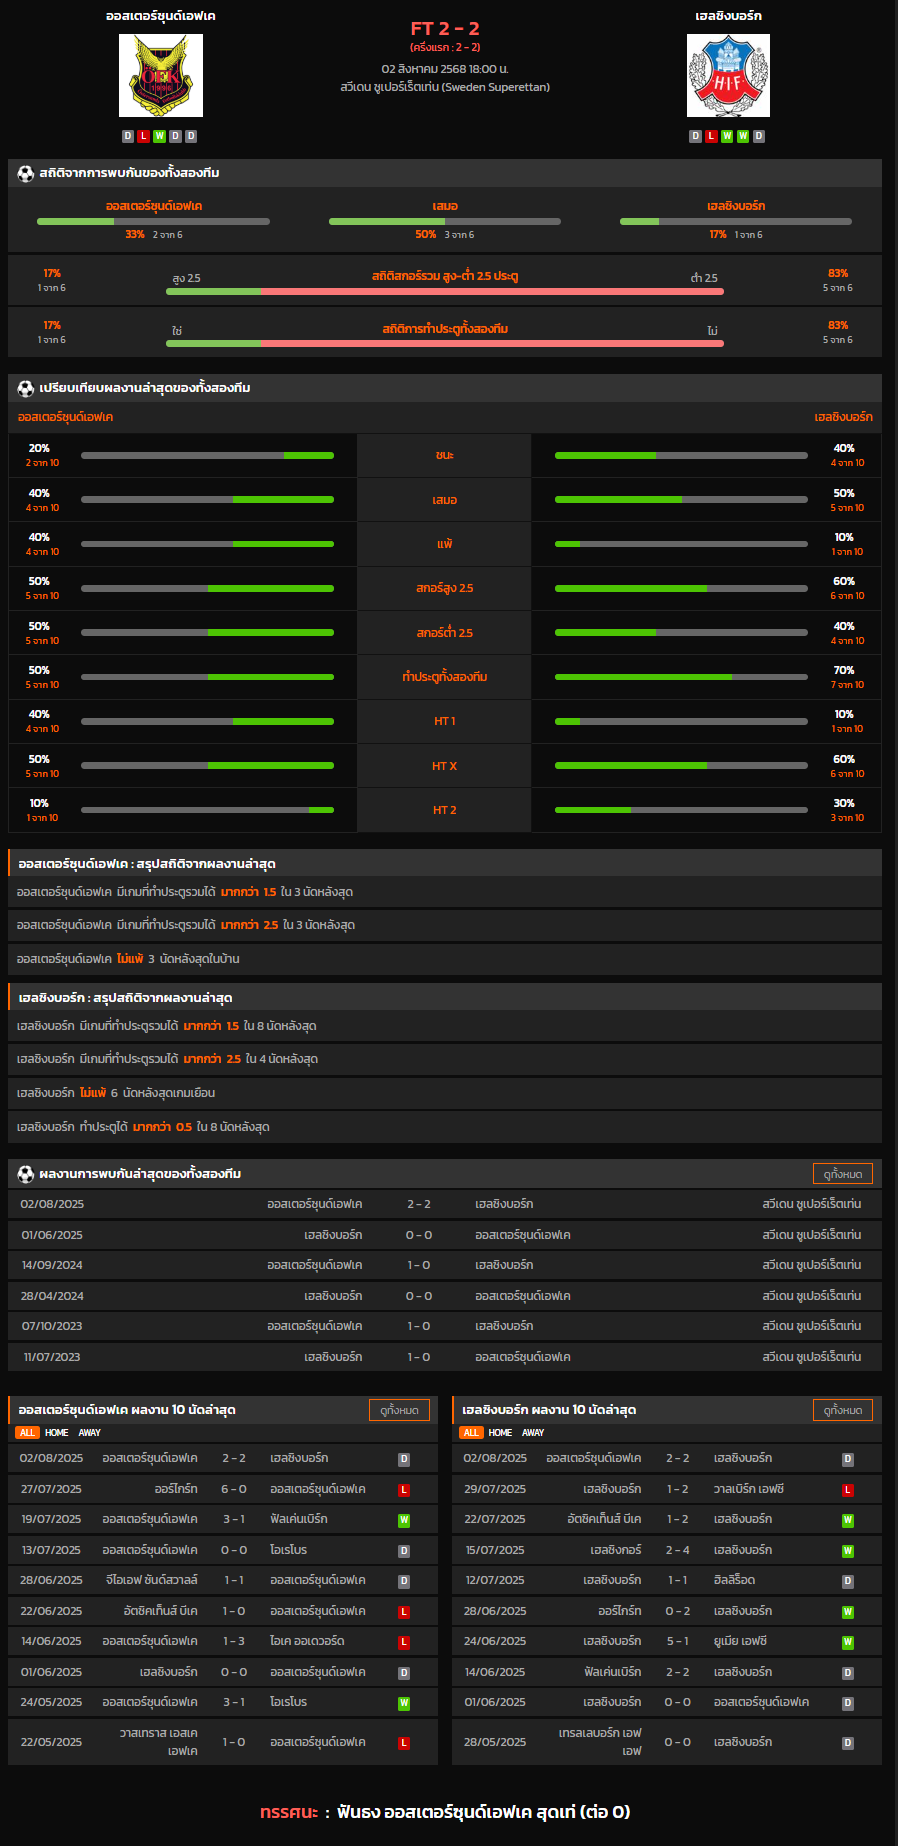Click W badge on 22/07/2025 อัตซิคเท็นส์ บีเค 1-2 row
Viewport: 898px width, 1846px height.
coord(847,1520)
